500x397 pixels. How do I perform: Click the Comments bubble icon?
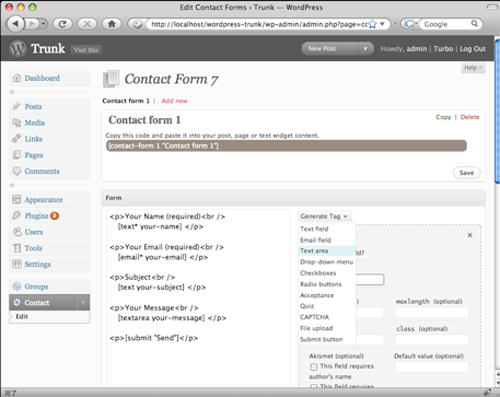[x=16, y=171]
